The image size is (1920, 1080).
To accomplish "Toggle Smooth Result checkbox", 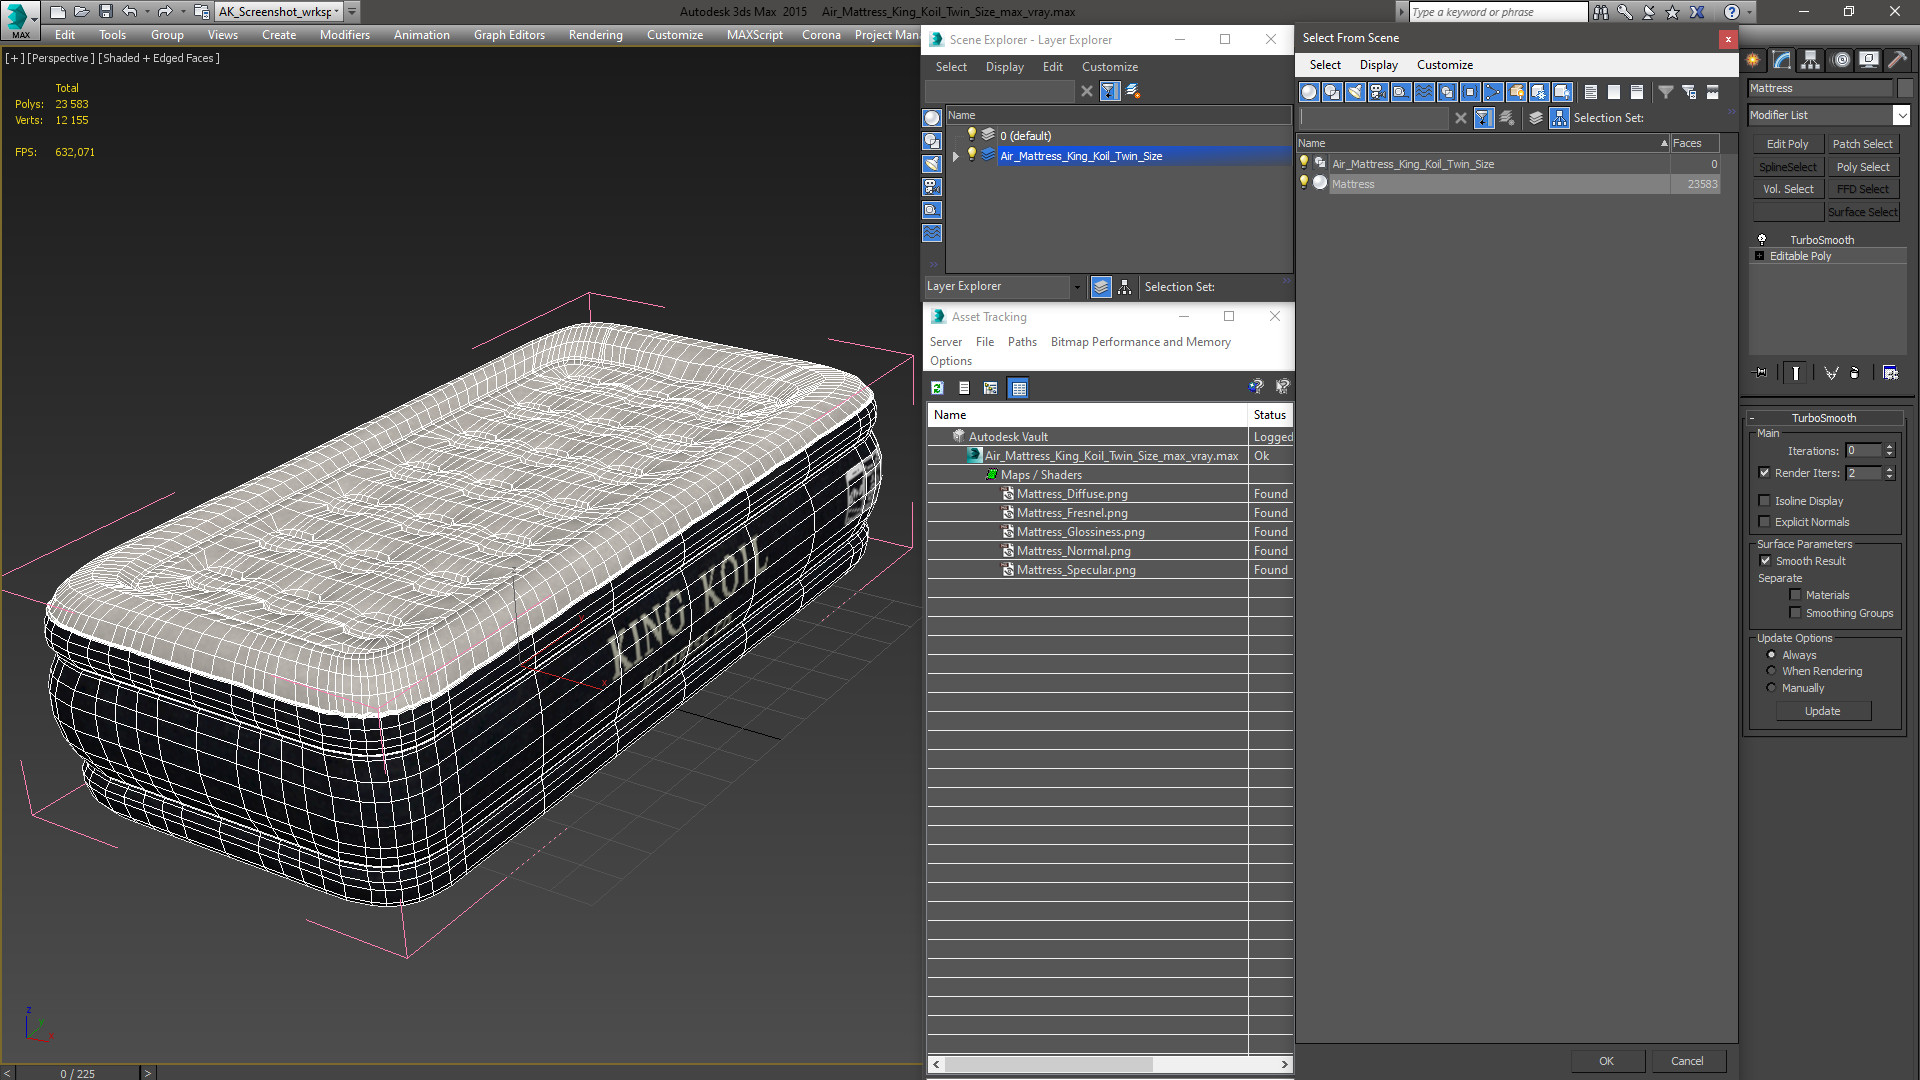I will click(1765, 561).
